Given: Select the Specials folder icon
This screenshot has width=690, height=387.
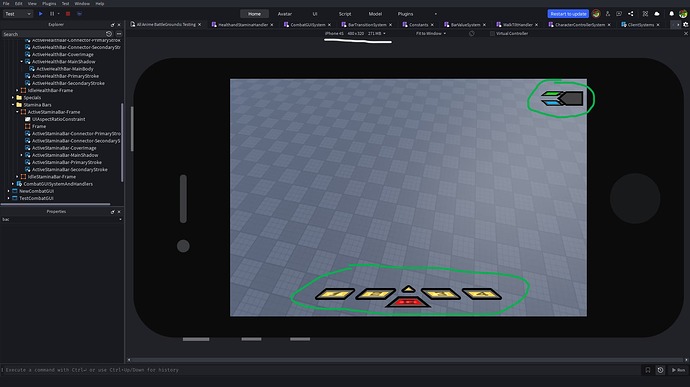Looking at the screenshot, I should click(19, 98).
